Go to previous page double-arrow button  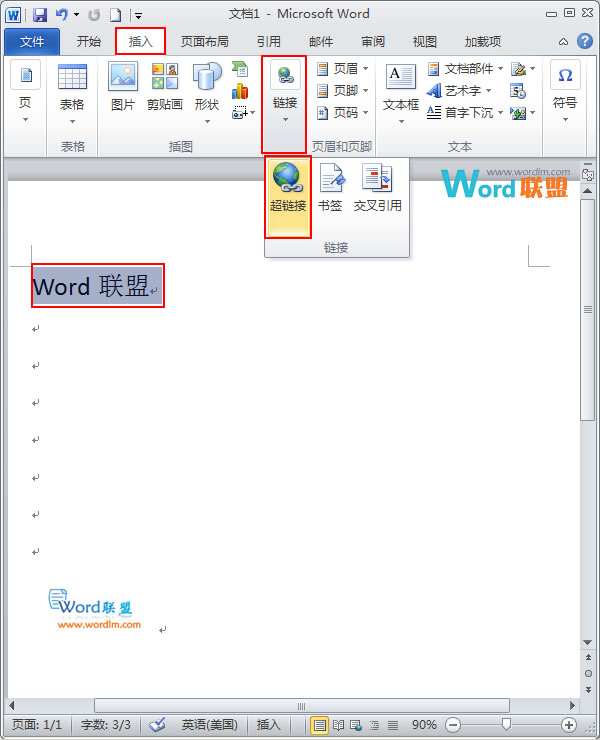tap(588, 657)
